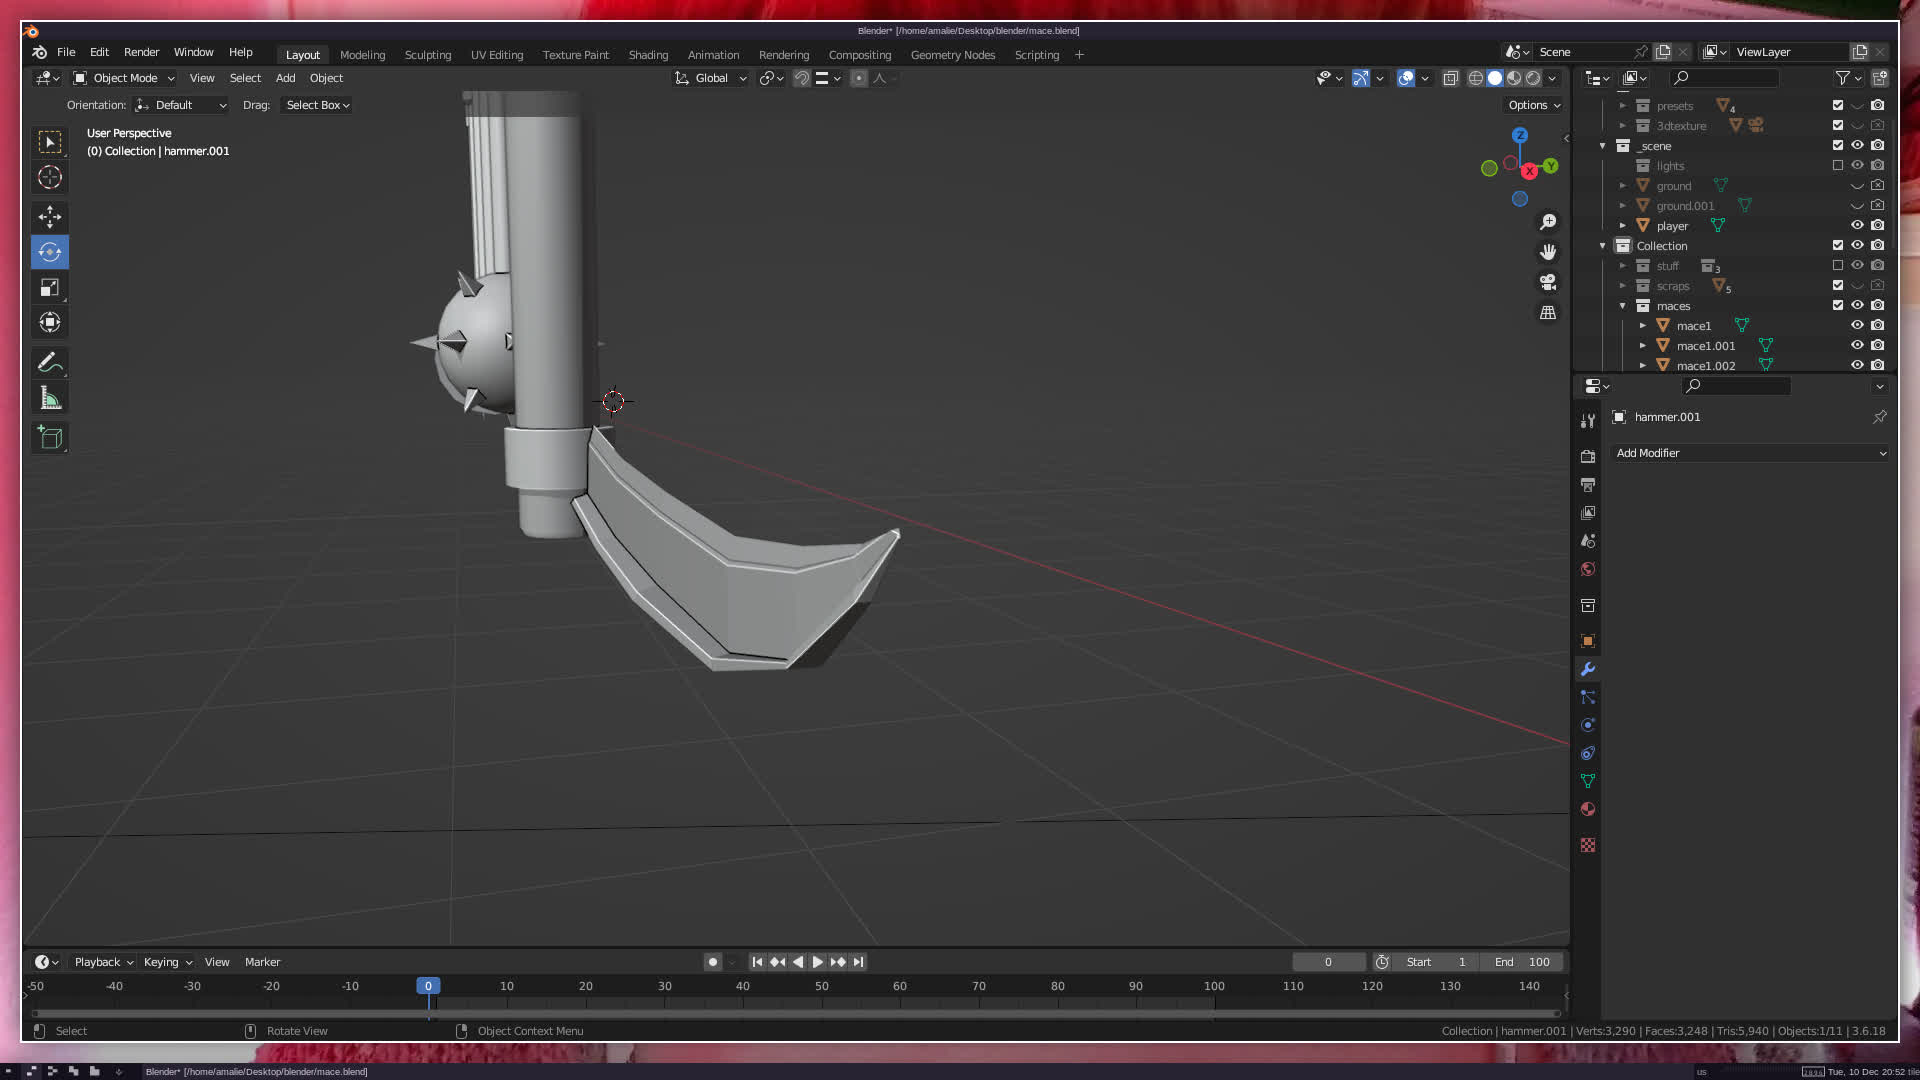Open the Physics properties tab
This screenshot has height=1080, width=1920.
1588,725
